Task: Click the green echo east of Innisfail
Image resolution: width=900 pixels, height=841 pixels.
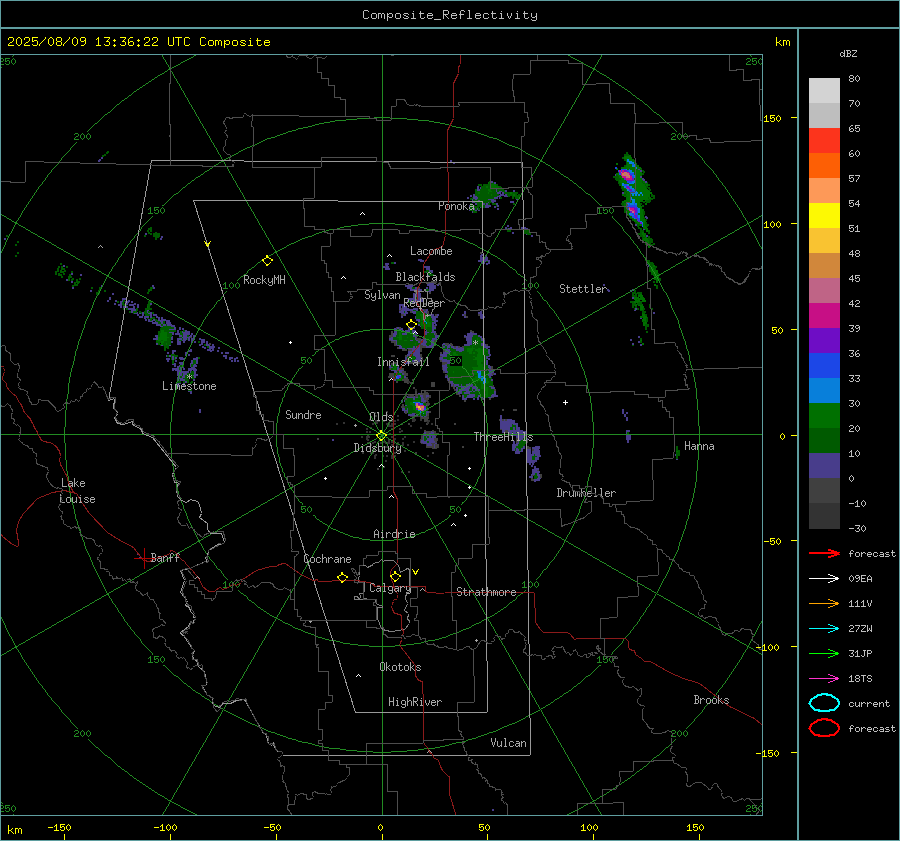Action: pyautogui.click(x=468, y=367)
